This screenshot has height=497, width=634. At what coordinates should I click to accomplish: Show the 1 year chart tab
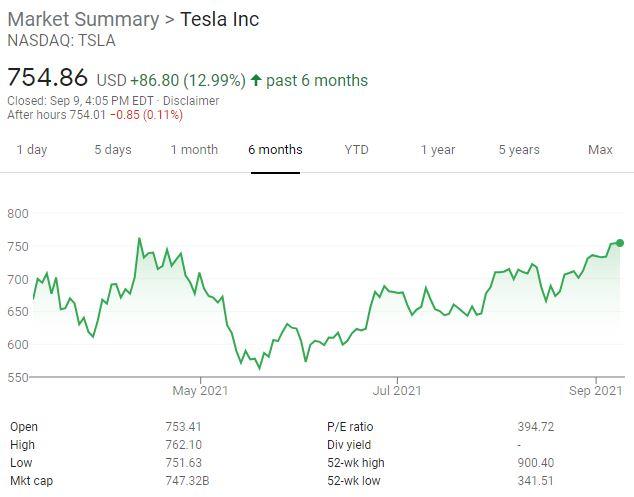click(437, 150)
